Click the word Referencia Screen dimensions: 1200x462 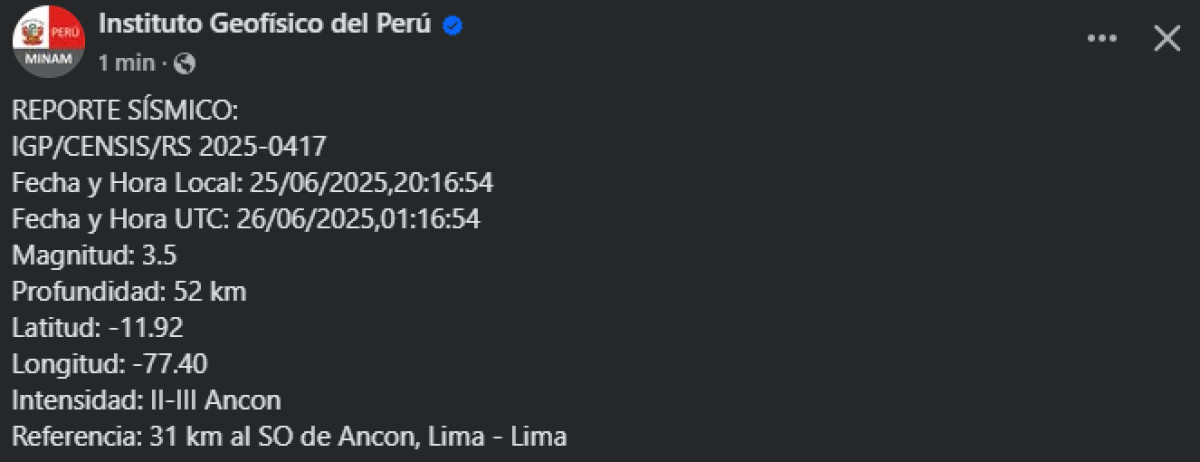pos(73,436)
